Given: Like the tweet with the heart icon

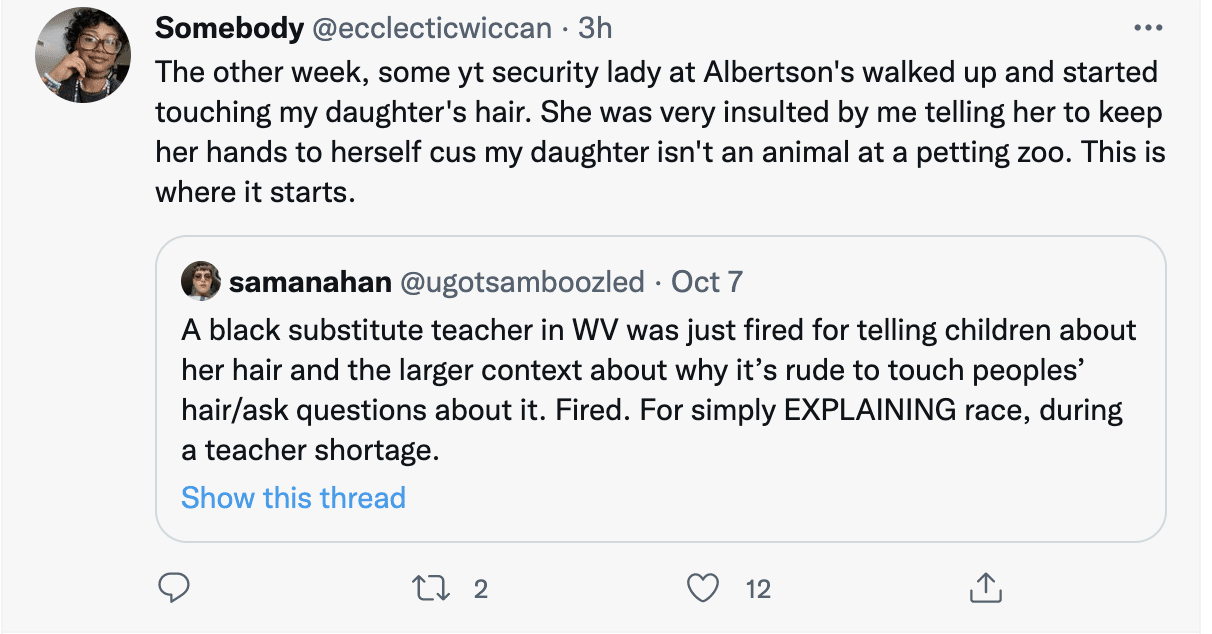Looking at the screenshot, I should (704, 589).
